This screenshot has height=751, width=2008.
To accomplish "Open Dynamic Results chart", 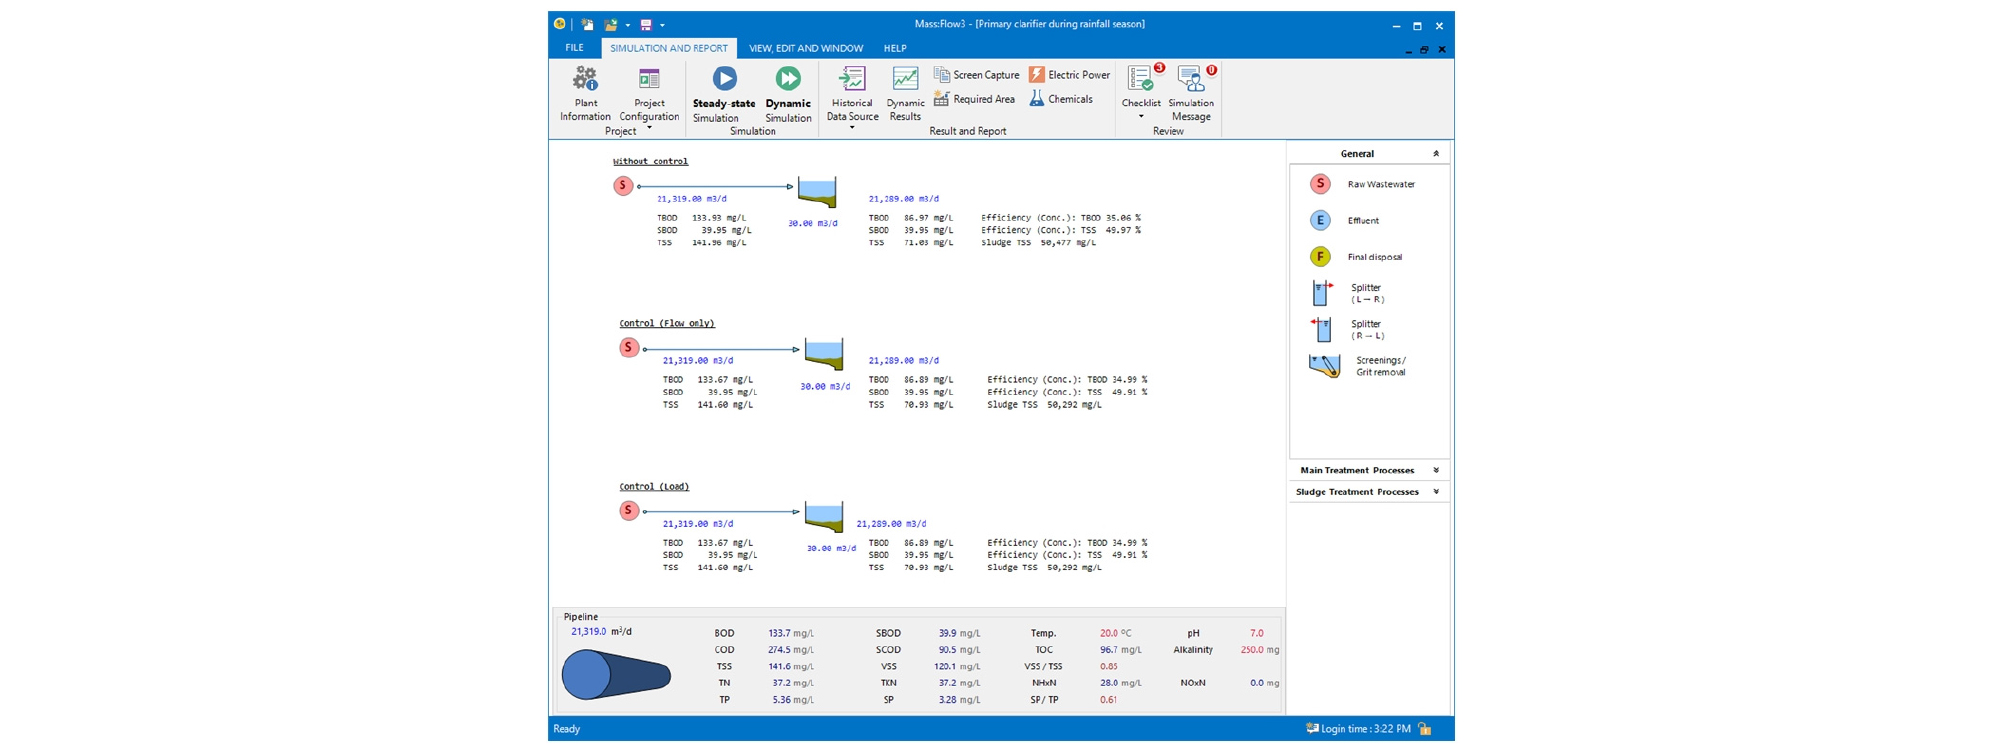I will 905,95.
